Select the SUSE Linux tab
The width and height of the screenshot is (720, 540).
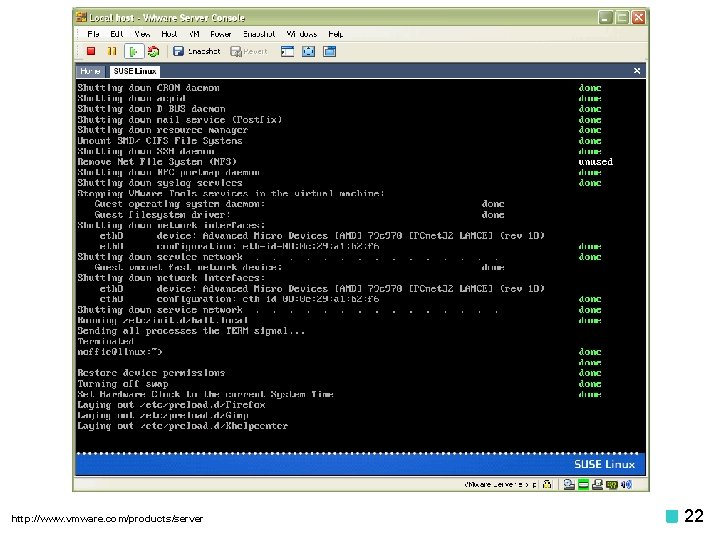point(135,71)
